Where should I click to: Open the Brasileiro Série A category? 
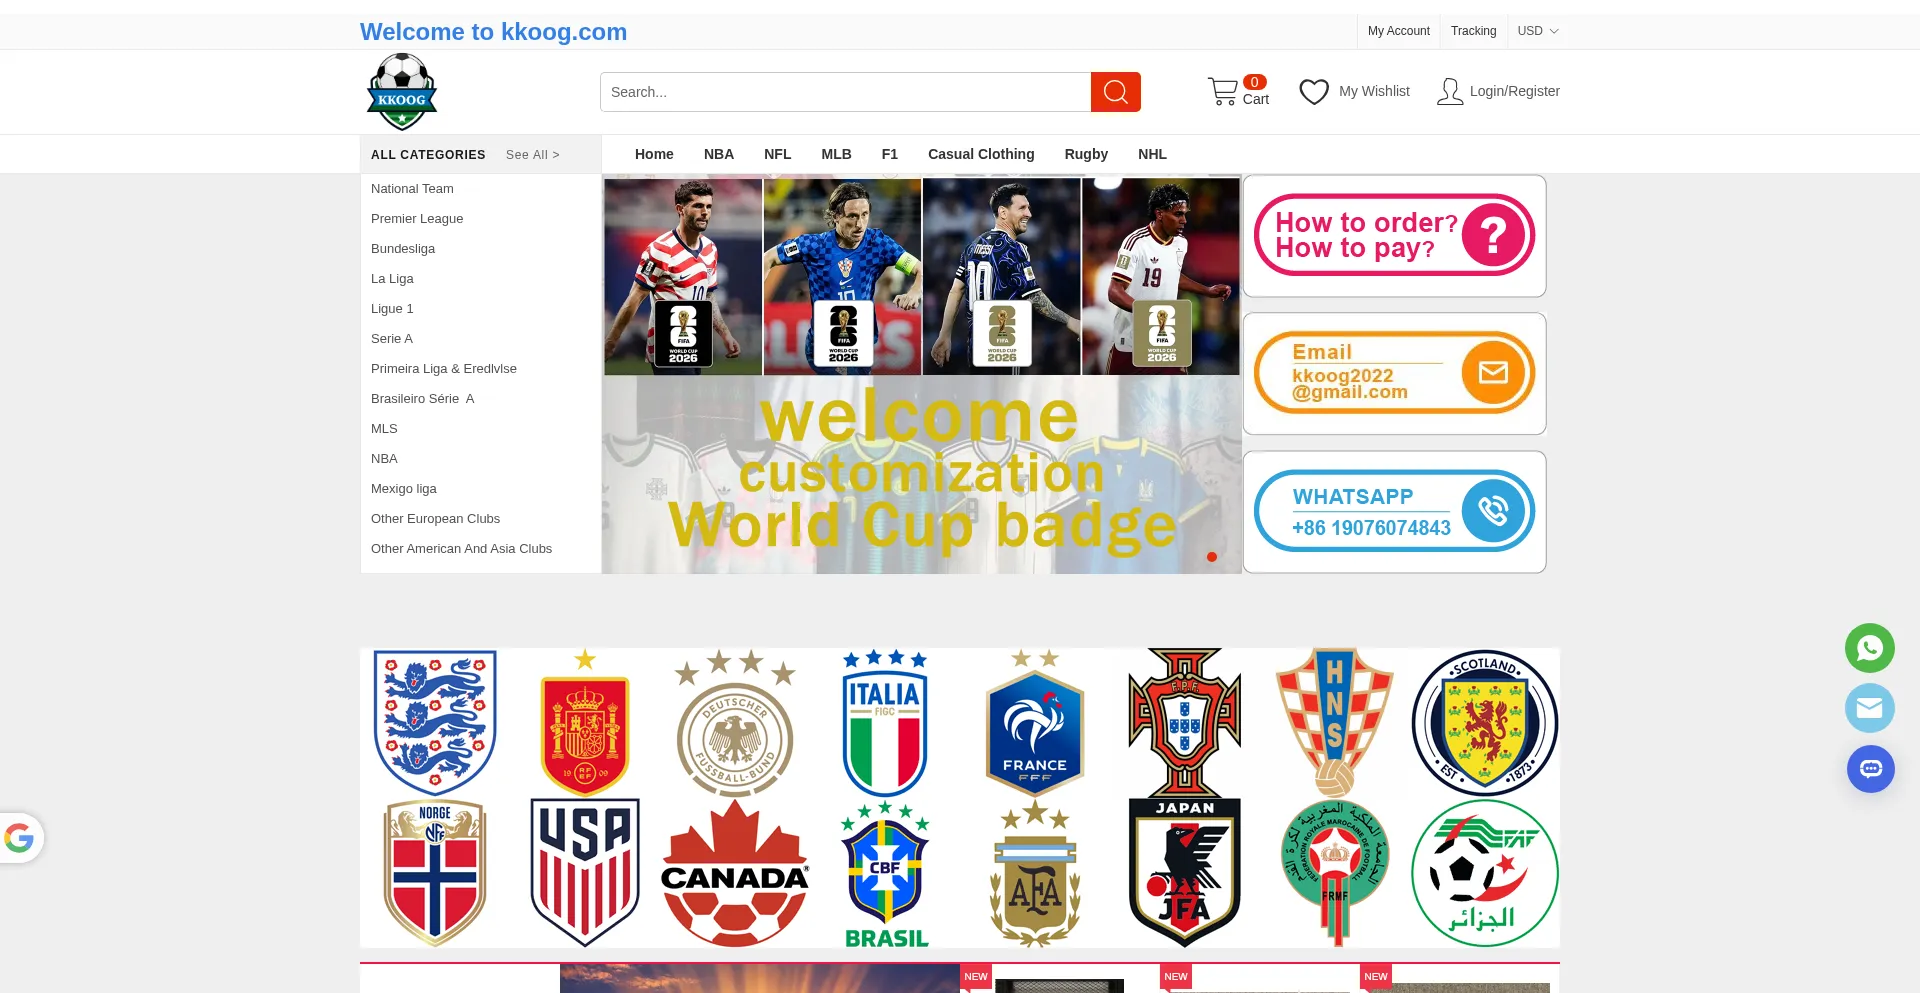coord(423,399)
